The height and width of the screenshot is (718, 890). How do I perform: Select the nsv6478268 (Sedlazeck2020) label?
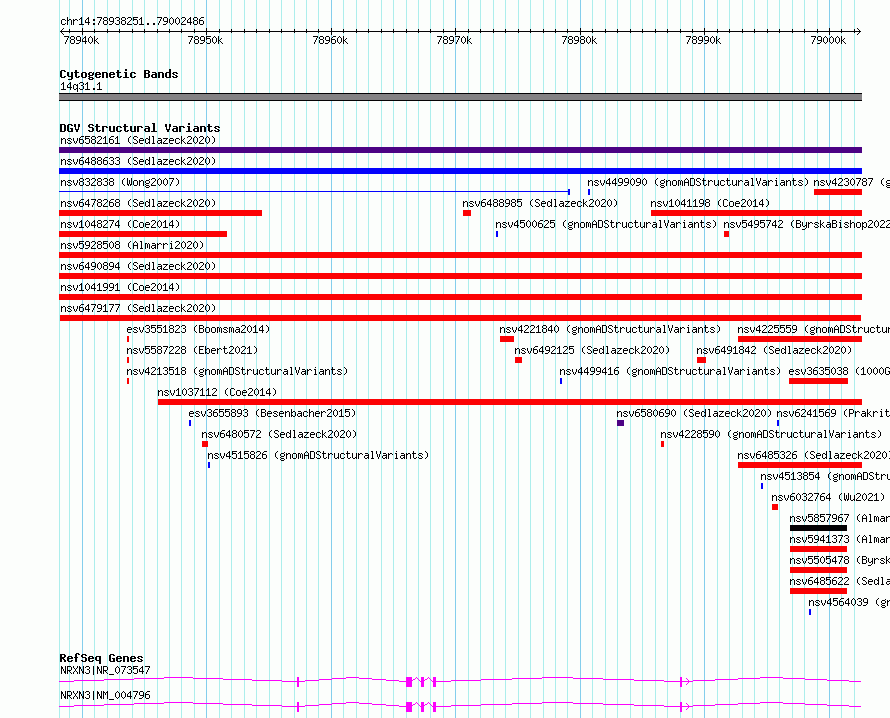(138, 203)
